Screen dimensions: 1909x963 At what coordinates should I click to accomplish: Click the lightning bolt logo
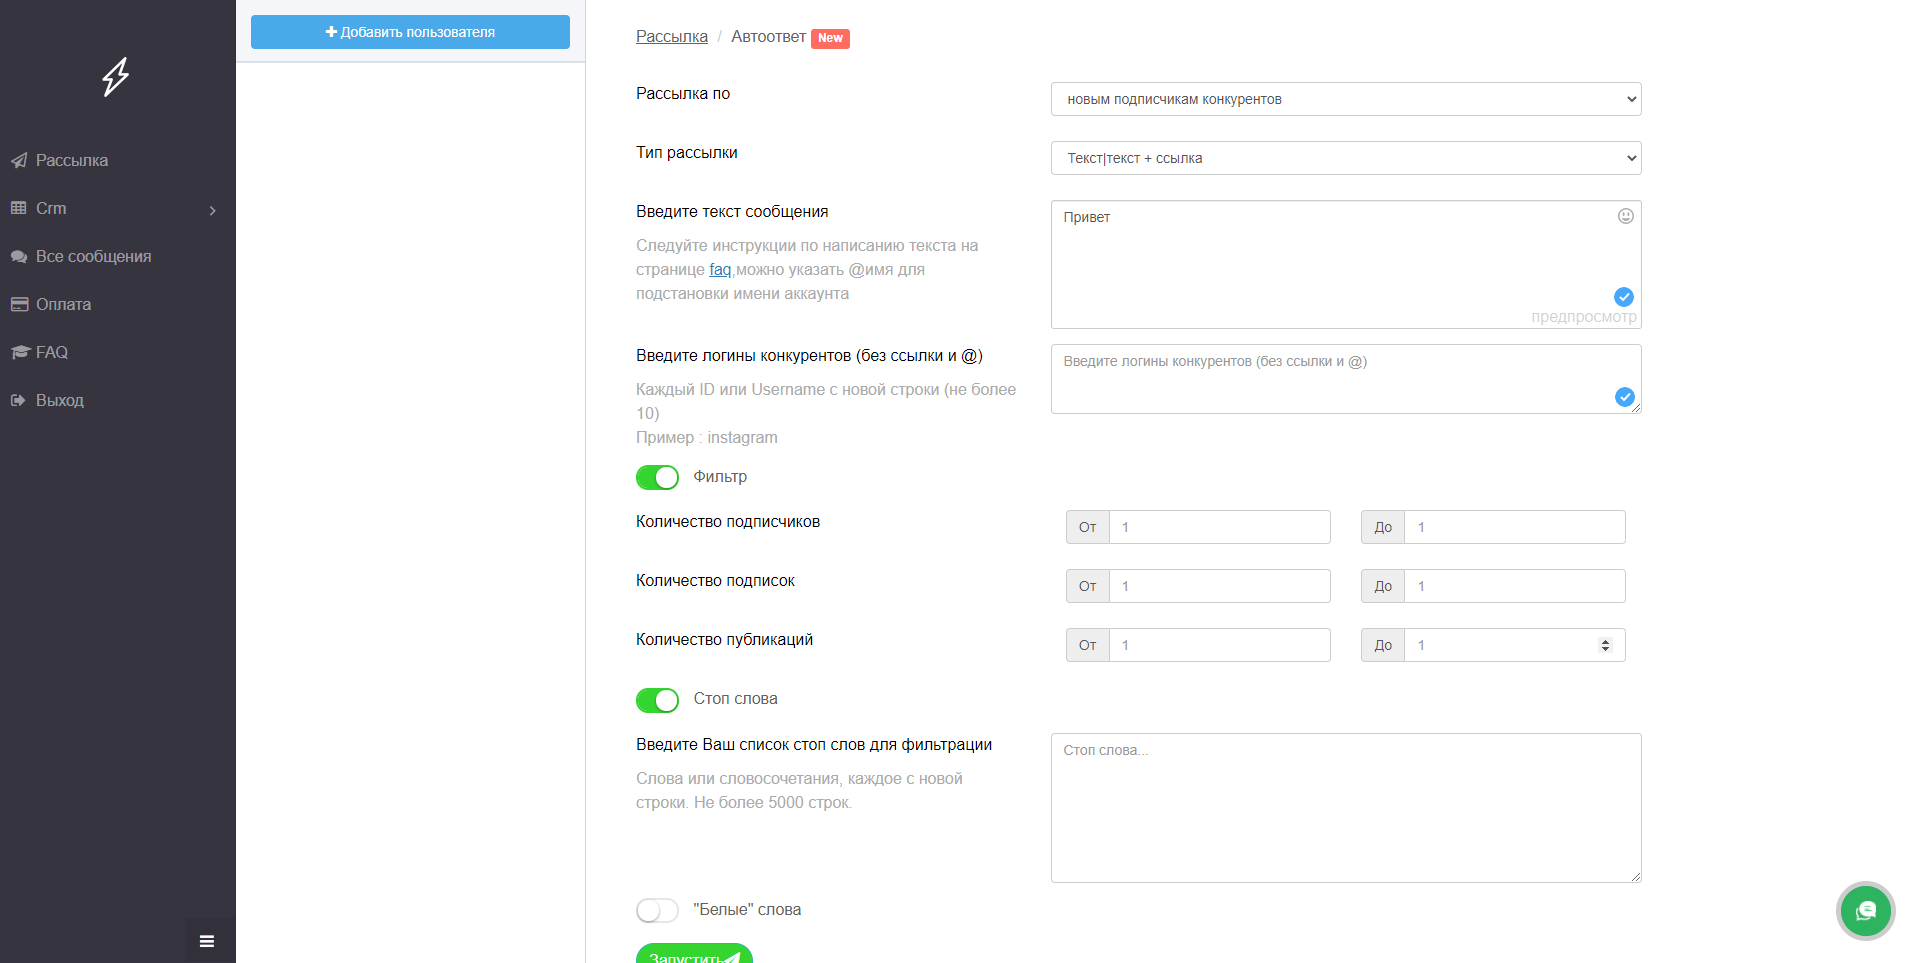[x=116, y=77]
